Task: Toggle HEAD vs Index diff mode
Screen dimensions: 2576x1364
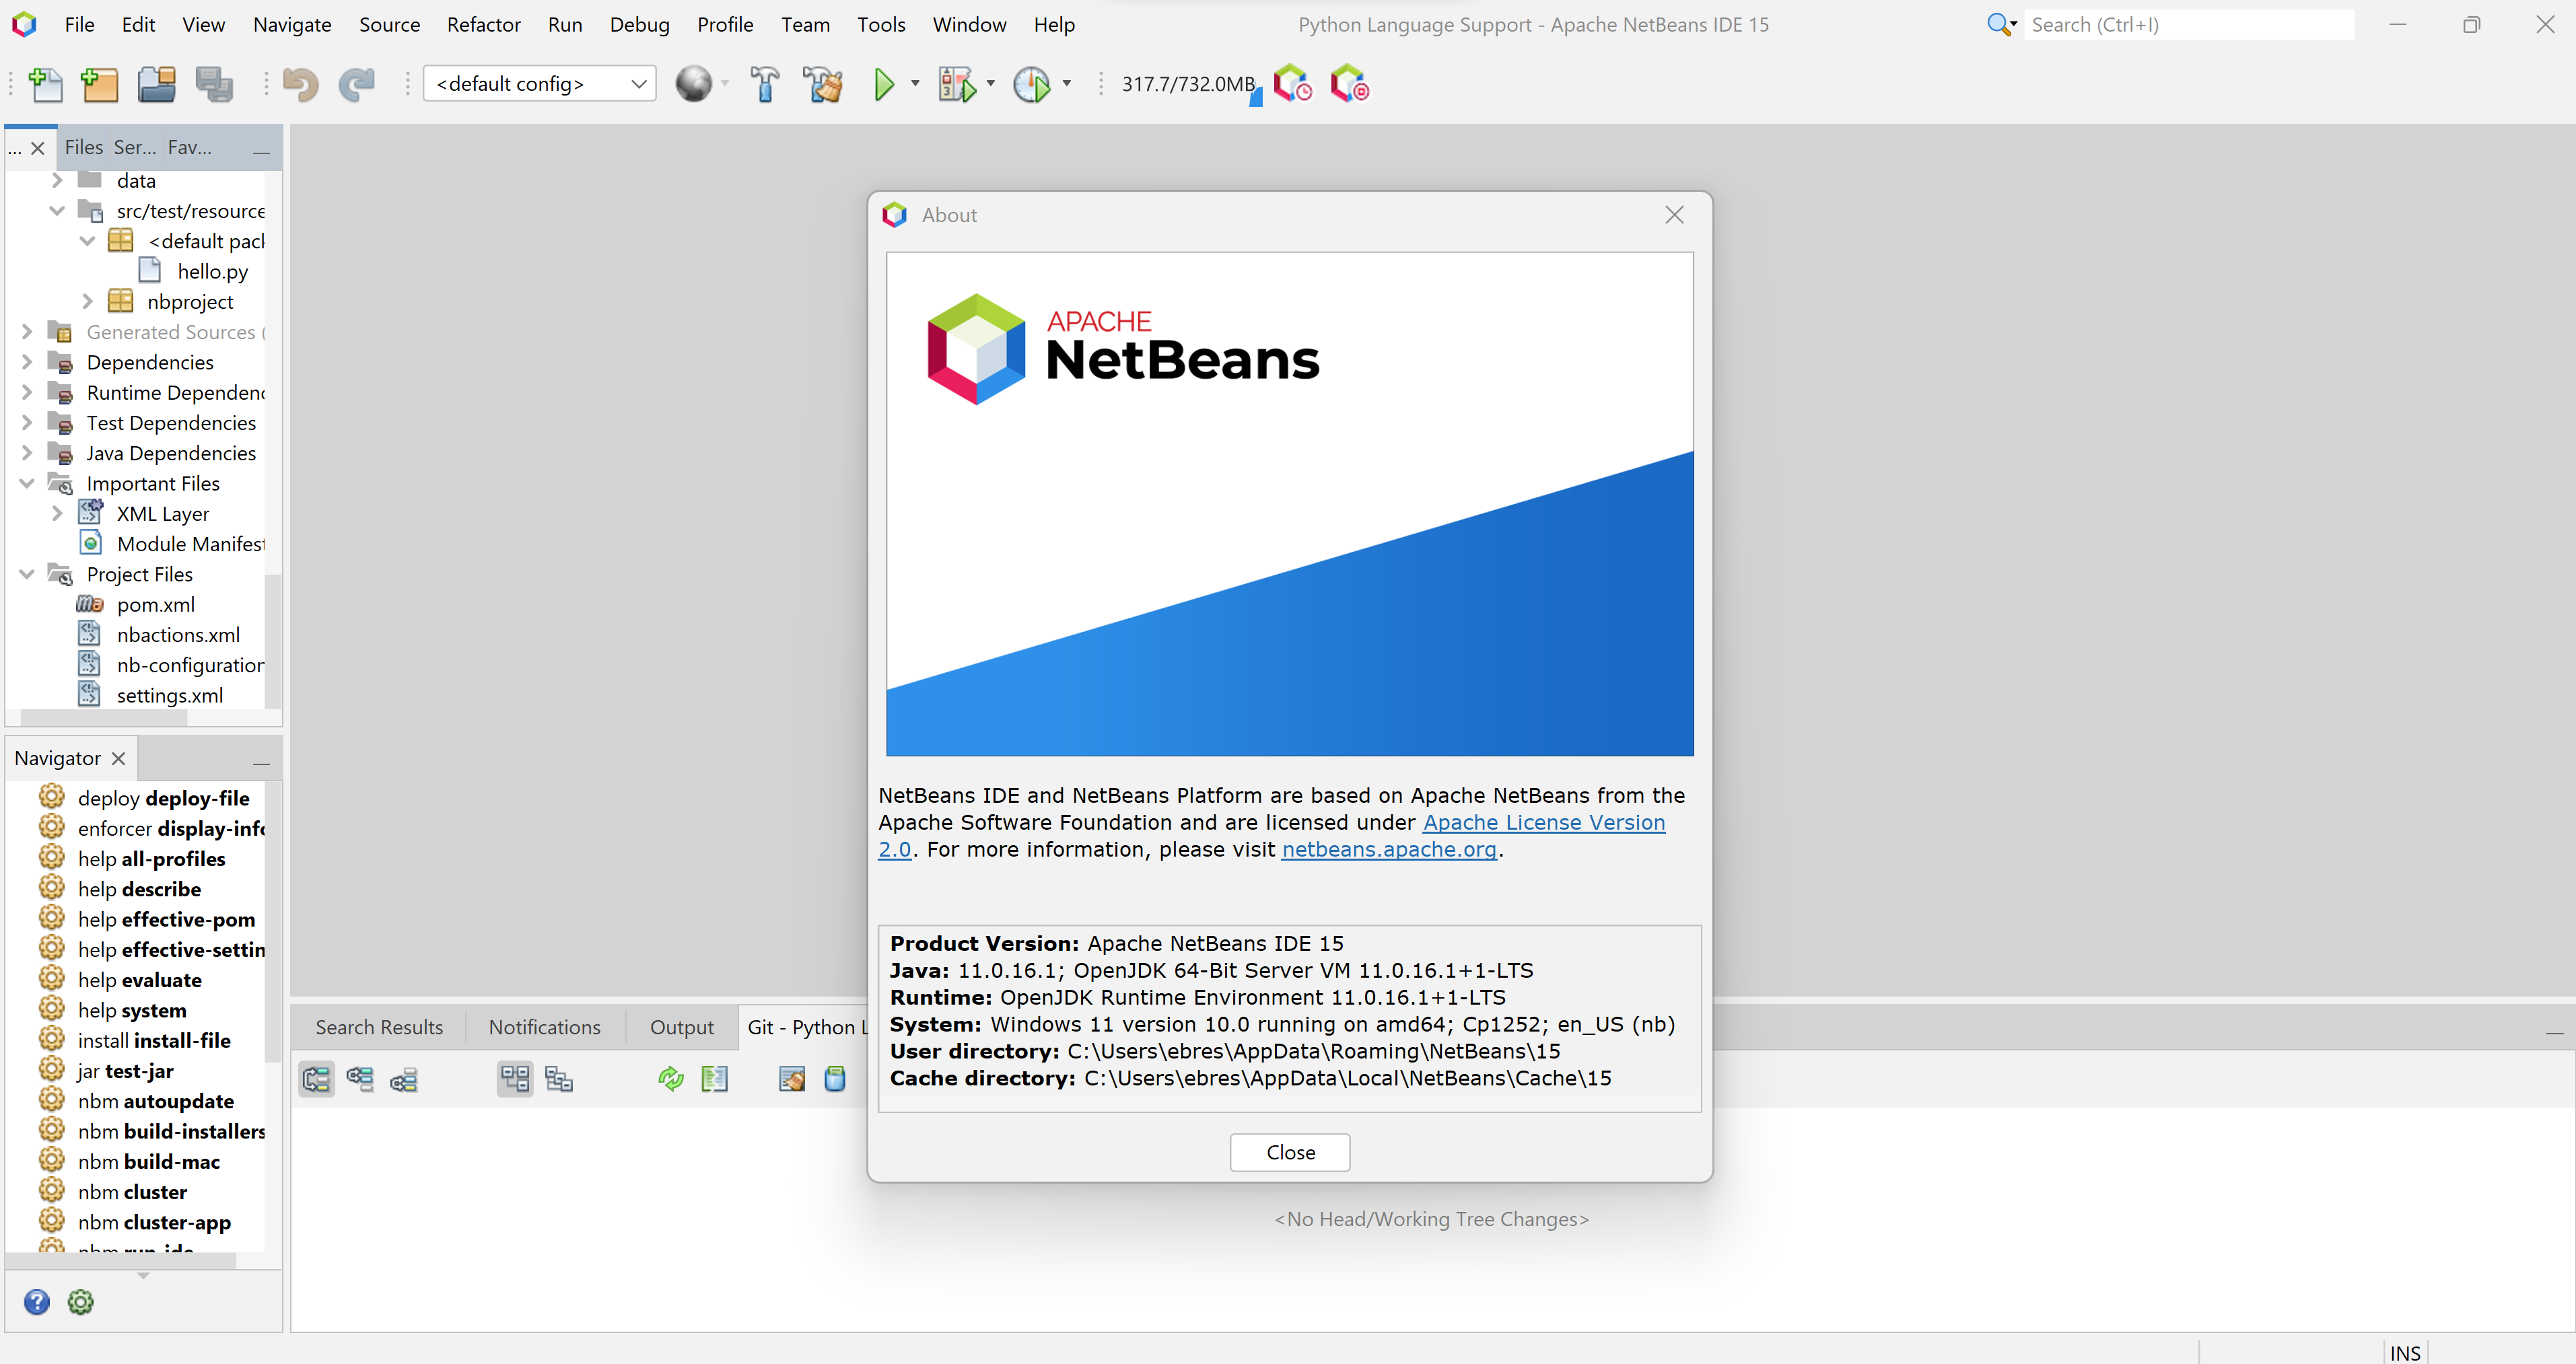Action: point(360,1078)
